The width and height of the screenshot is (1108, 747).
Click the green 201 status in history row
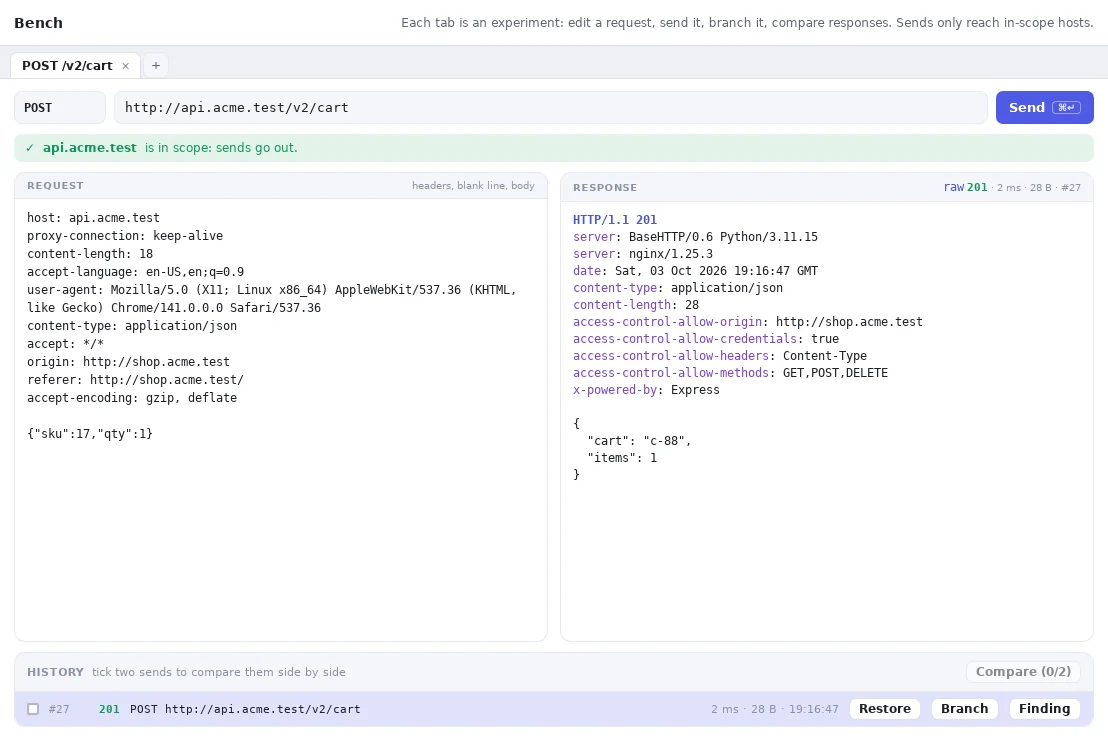tap(109, 709)
